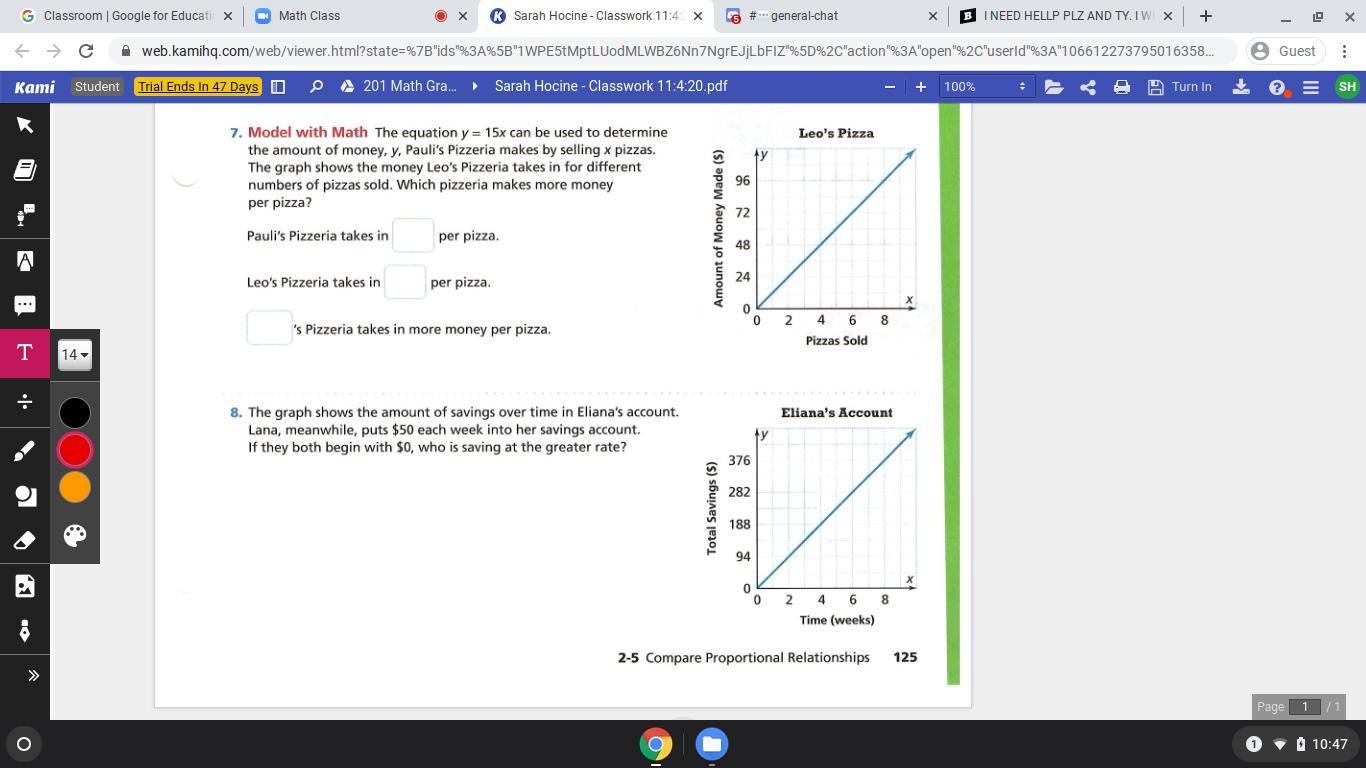Open the 201 Math Gra... Drive folder
This screenshot has width=1366, height=768.
pos(399,87)
